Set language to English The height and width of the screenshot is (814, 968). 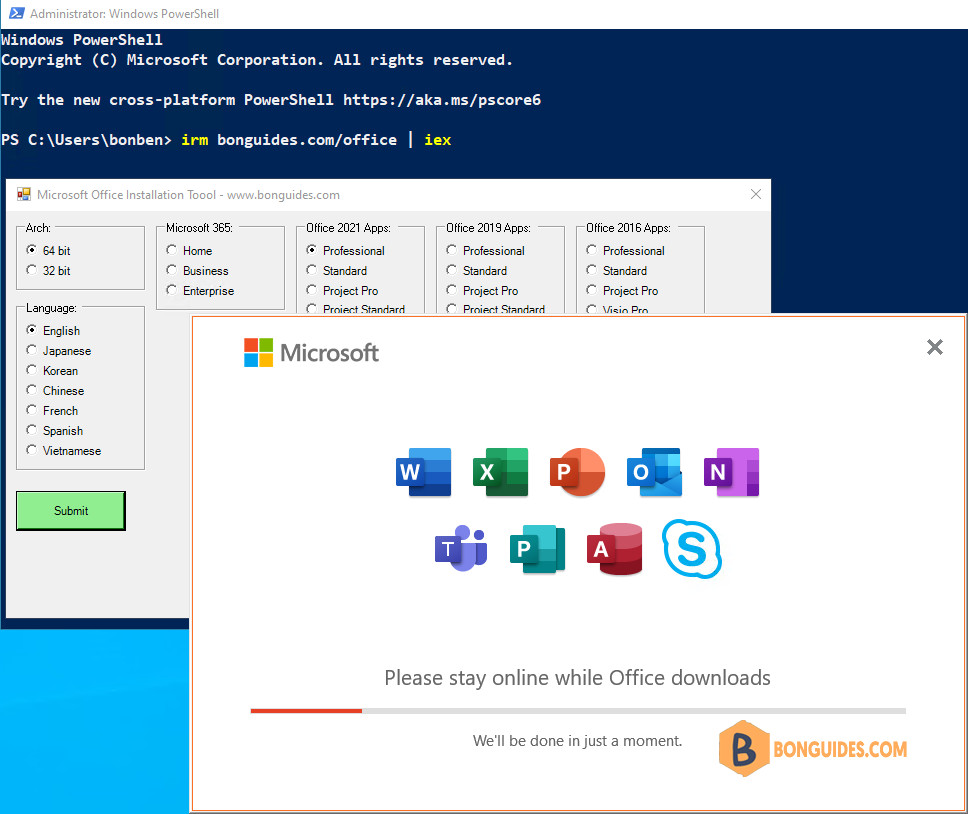[x=53, y=330]
